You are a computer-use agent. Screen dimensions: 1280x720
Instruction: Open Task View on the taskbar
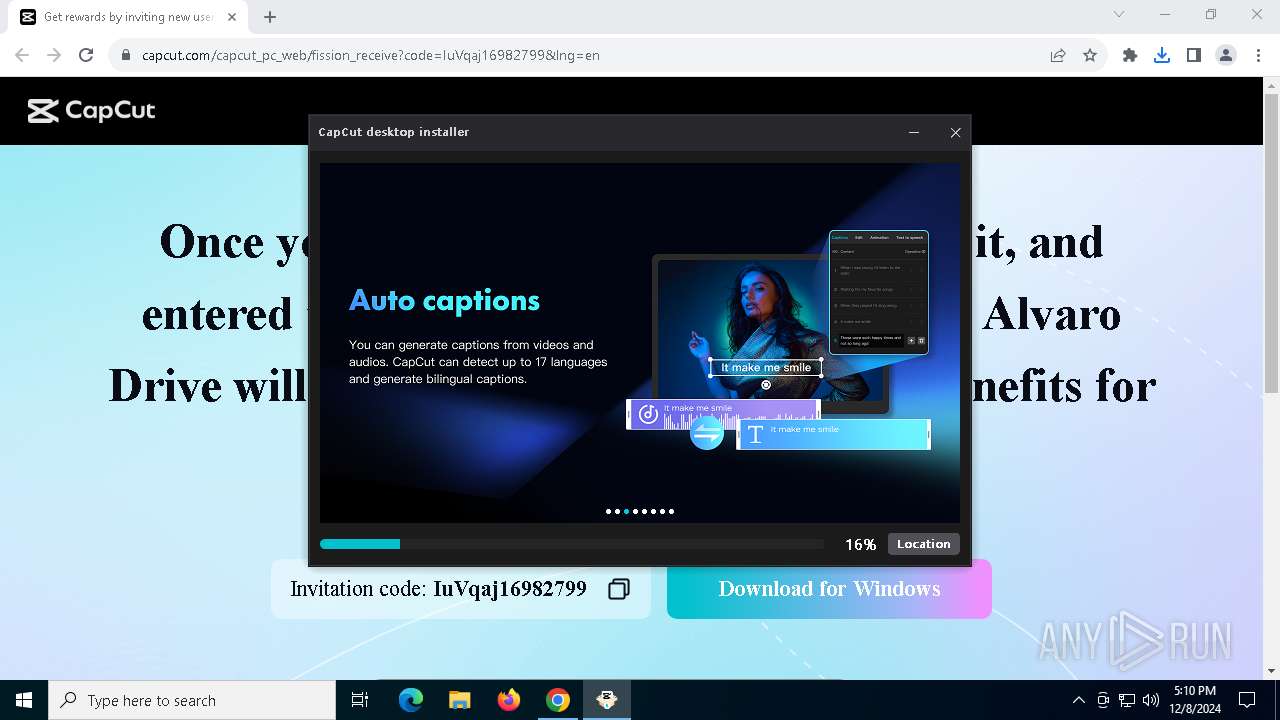click(360, 700)
